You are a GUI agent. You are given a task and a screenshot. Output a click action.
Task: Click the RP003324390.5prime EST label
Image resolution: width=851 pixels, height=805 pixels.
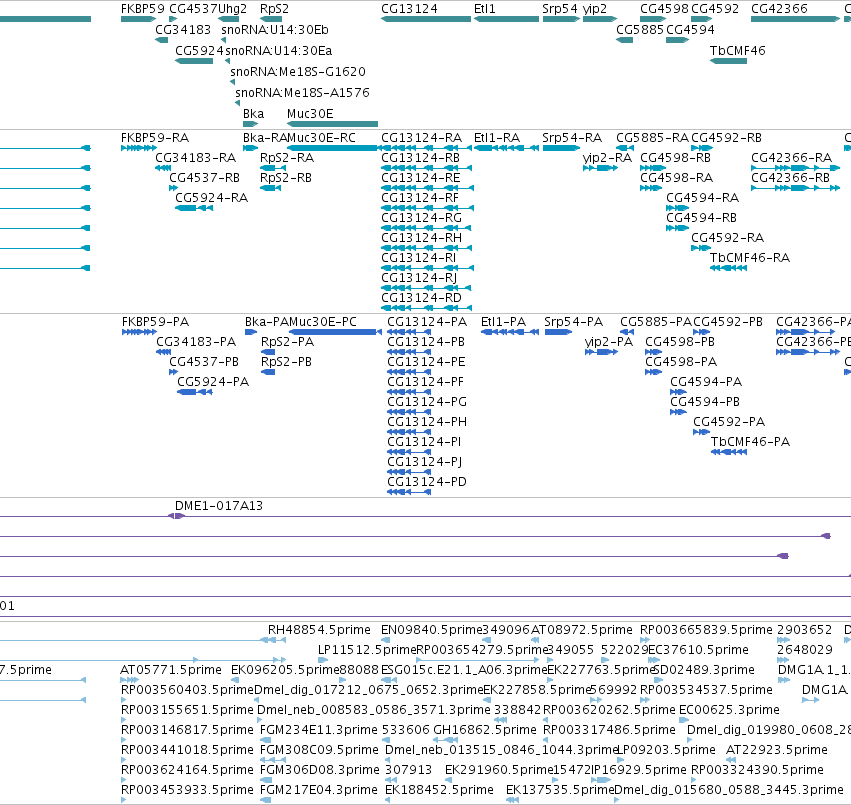pyautogui.click(x=757, y=770)
